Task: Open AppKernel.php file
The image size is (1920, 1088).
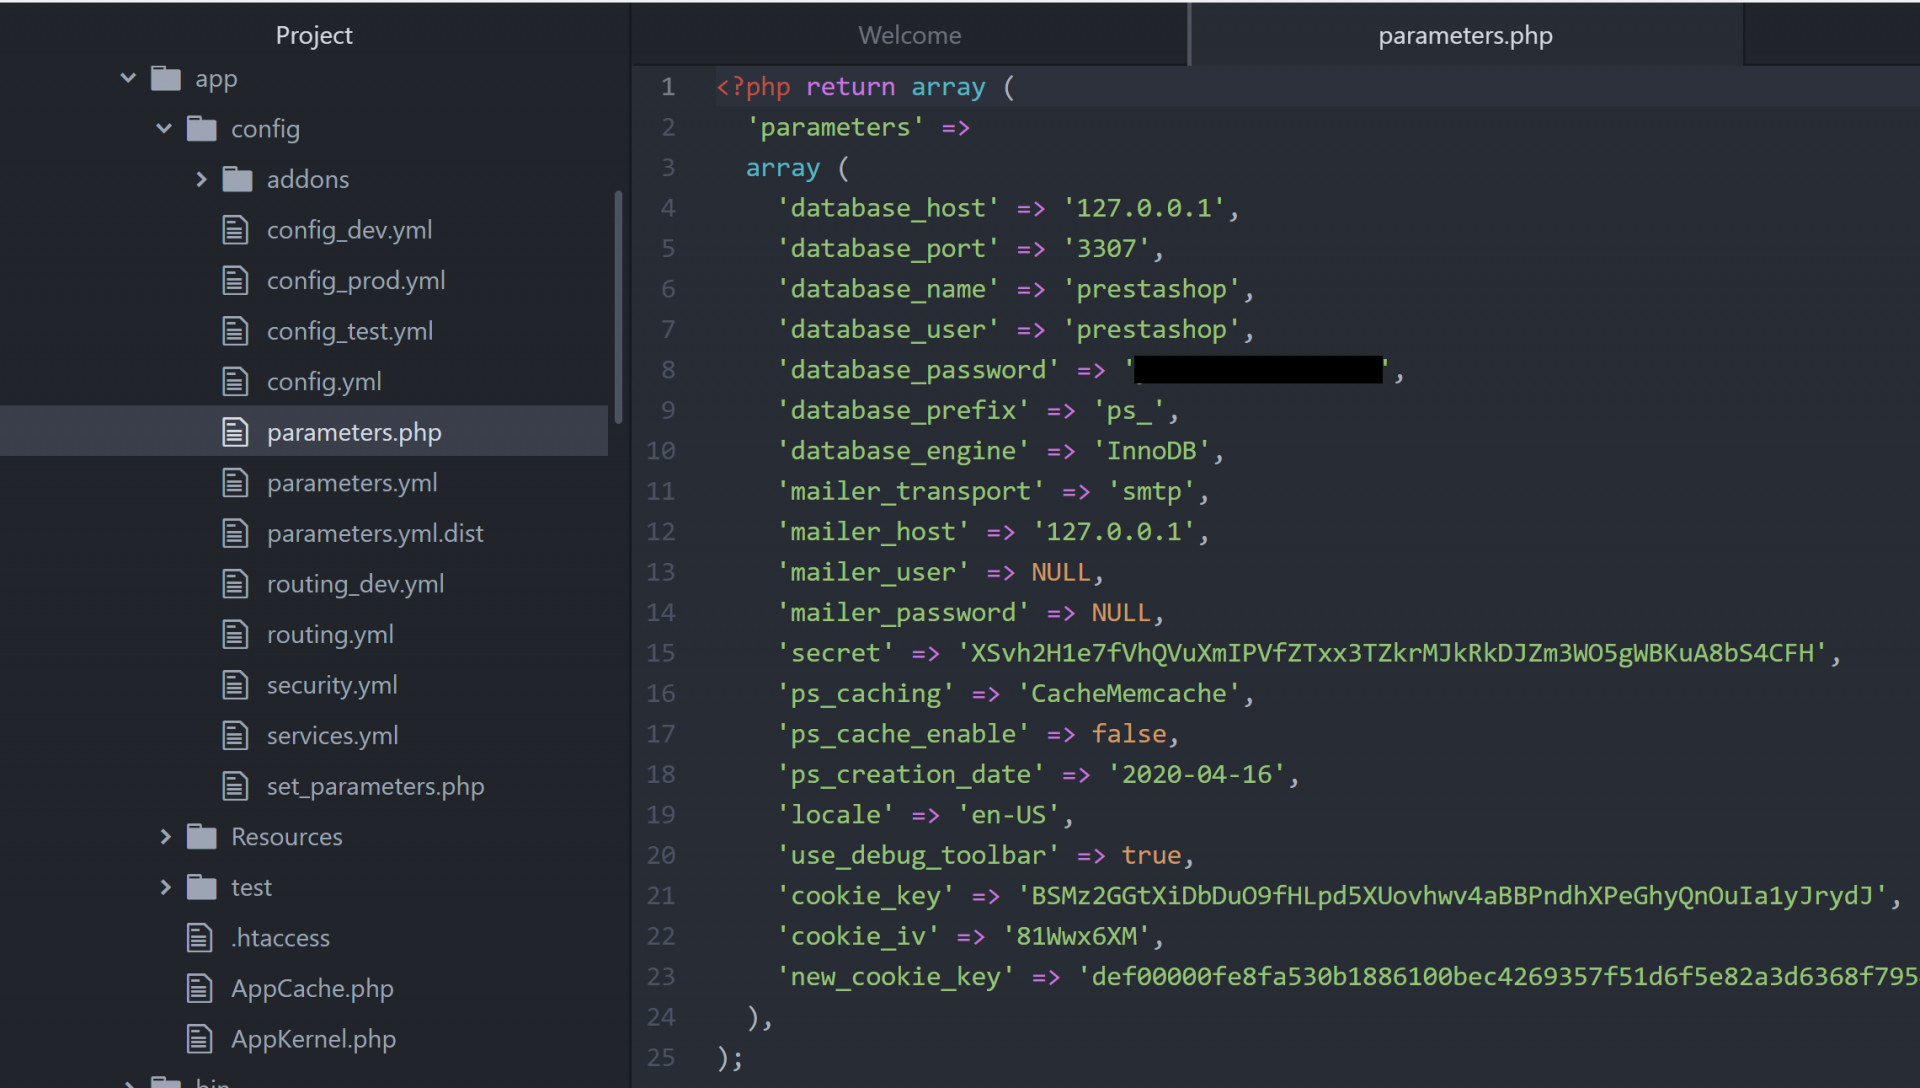Action: coord(313,1039)
